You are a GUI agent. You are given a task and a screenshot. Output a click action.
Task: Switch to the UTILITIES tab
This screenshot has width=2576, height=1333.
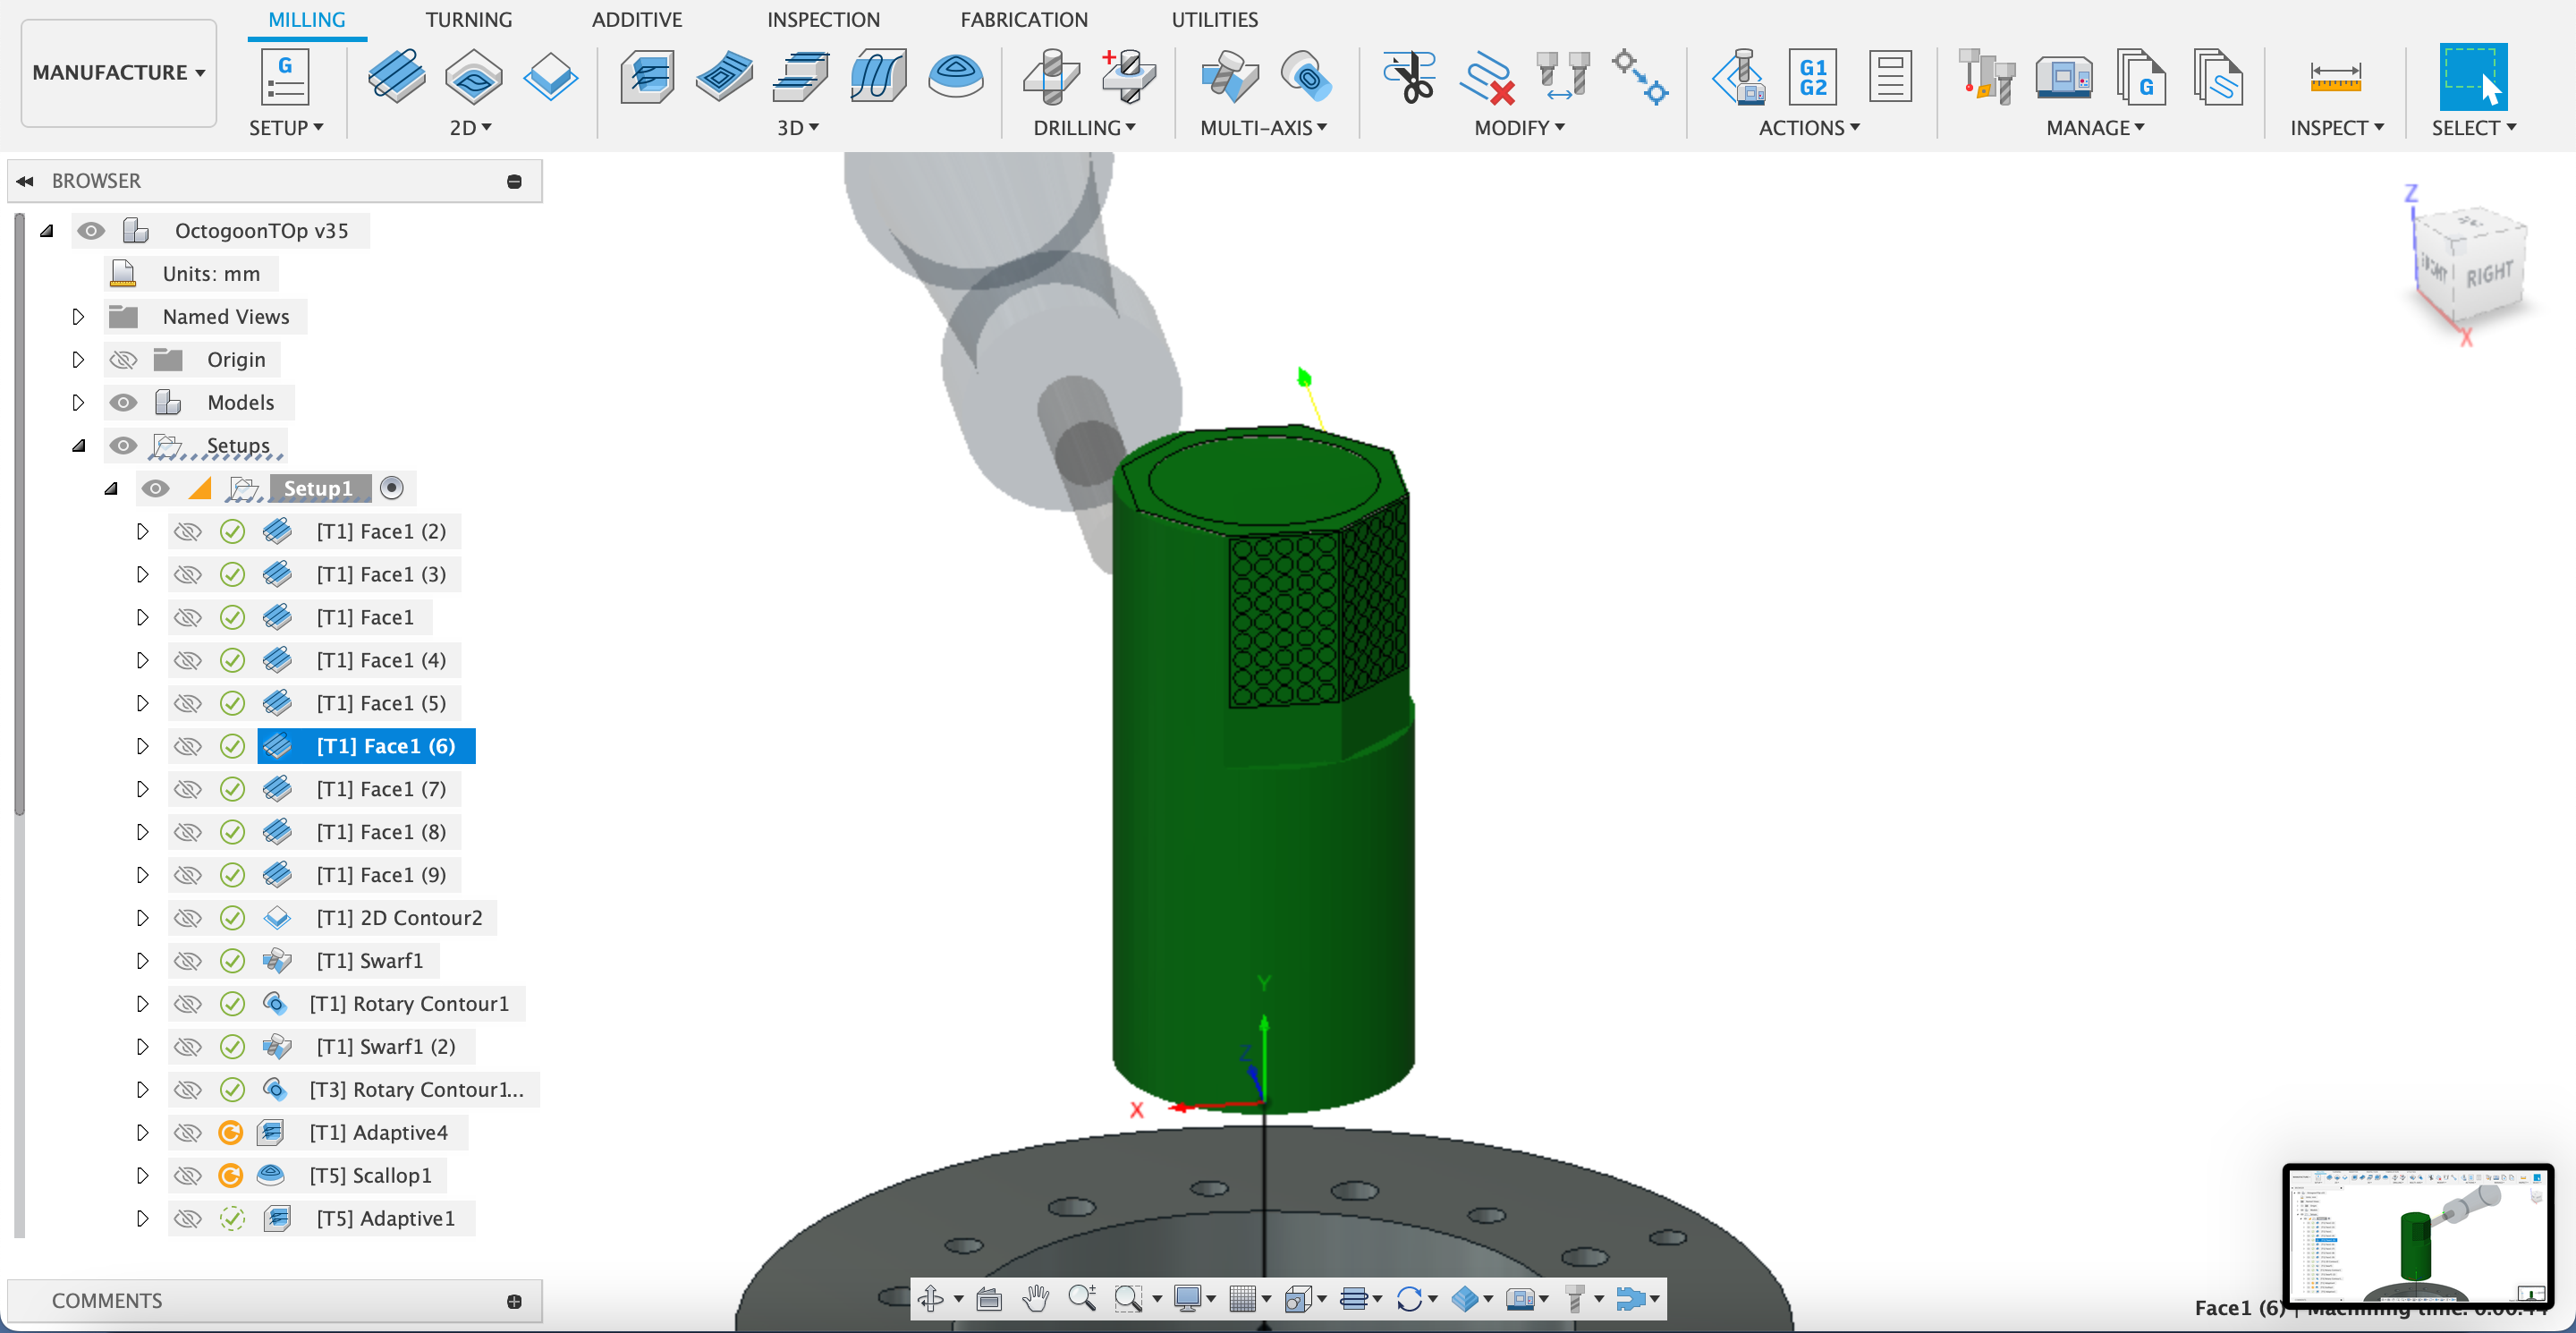coord(1214,20)
